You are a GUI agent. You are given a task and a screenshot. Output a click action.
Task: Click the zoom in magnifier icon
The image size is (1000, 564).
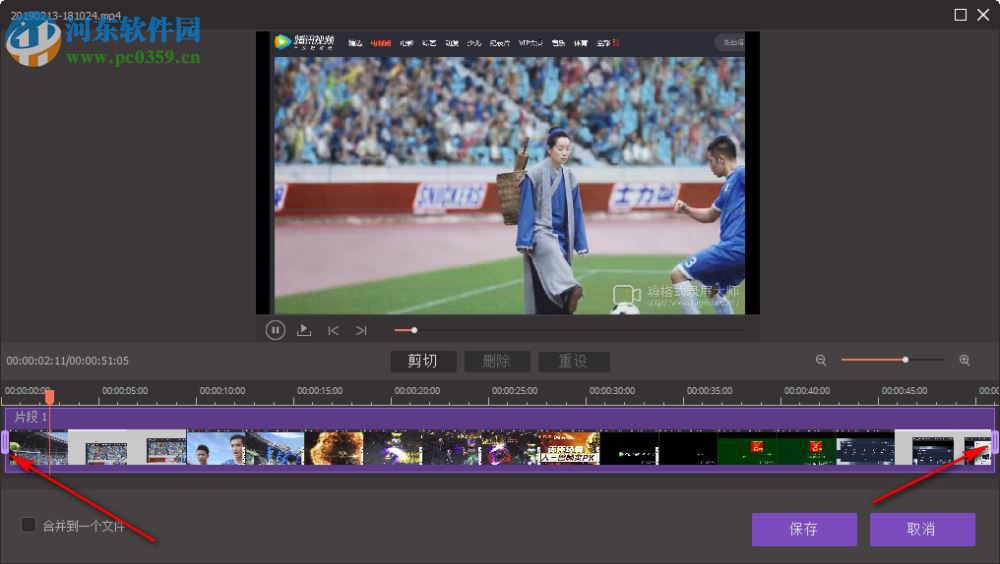(965, 360)
